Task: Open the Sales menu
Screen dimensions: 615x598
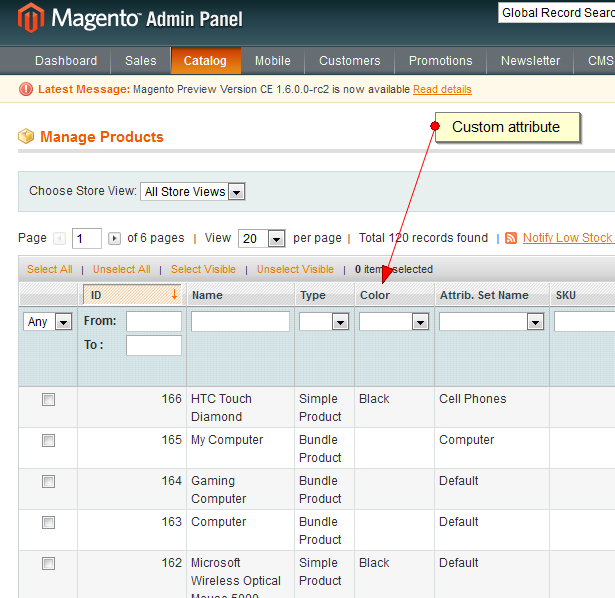Action: tap(141, 61)
